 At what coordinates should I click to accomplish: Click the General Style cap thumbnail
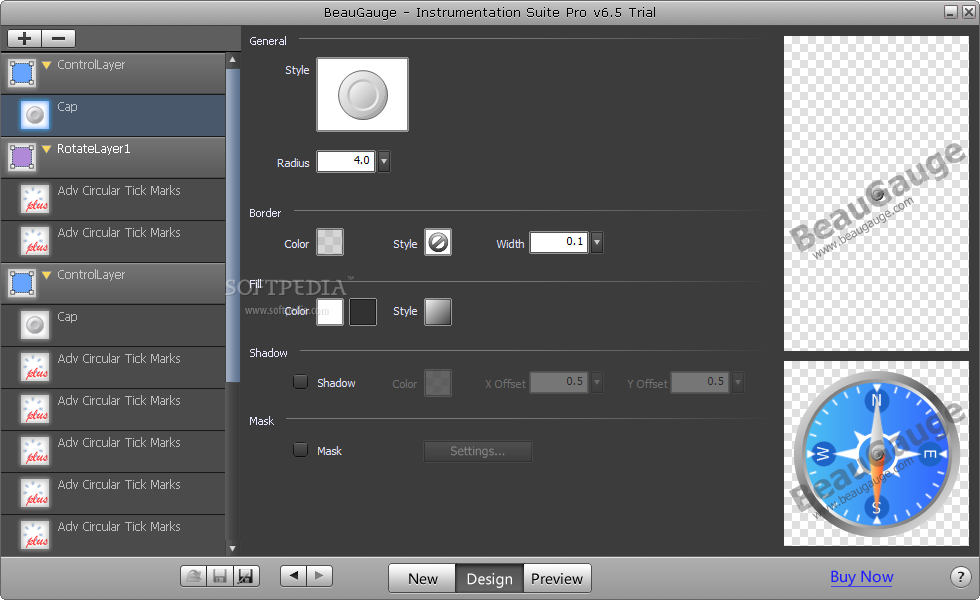tap(362, 94)
